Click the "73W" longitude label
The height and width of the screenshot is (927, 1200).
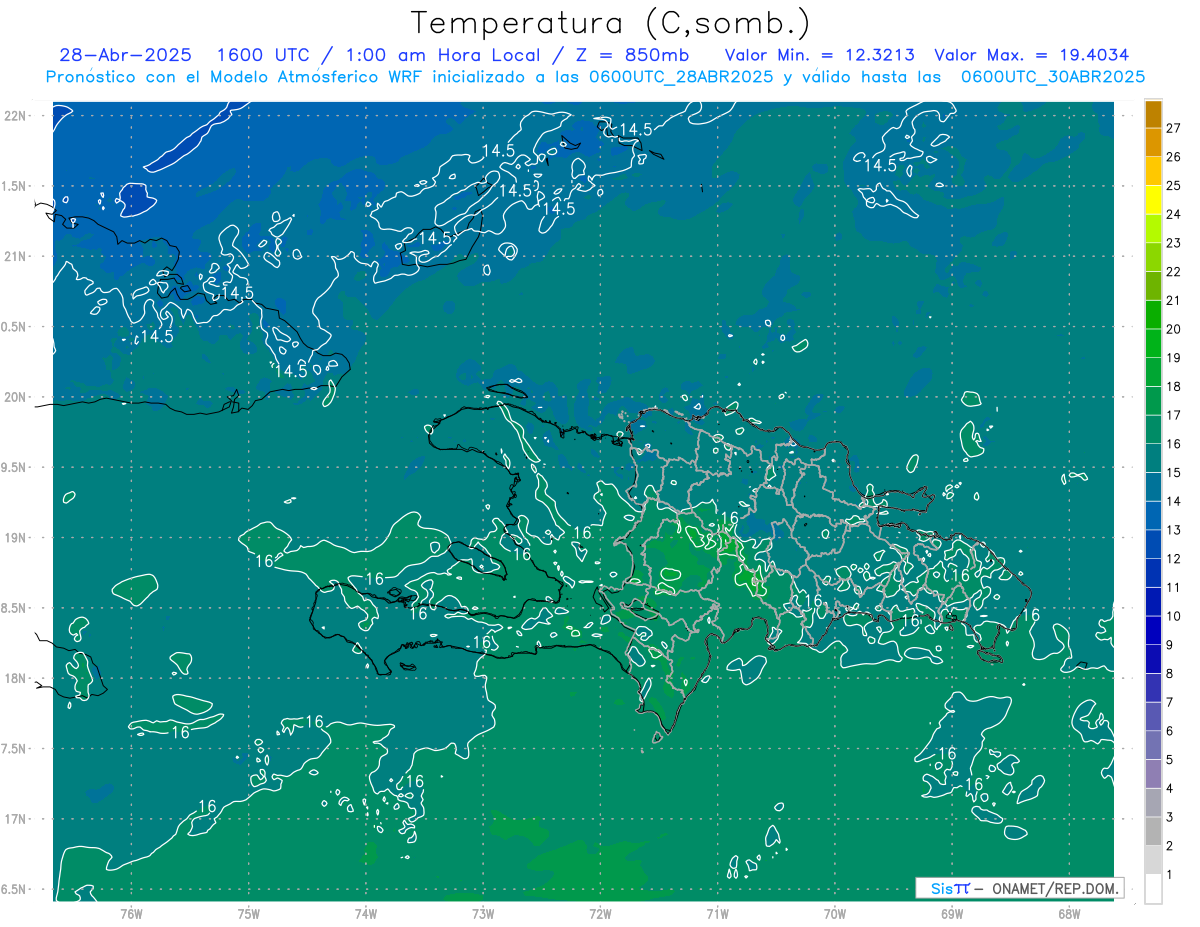pyautogui.click(x=483, y=914)
